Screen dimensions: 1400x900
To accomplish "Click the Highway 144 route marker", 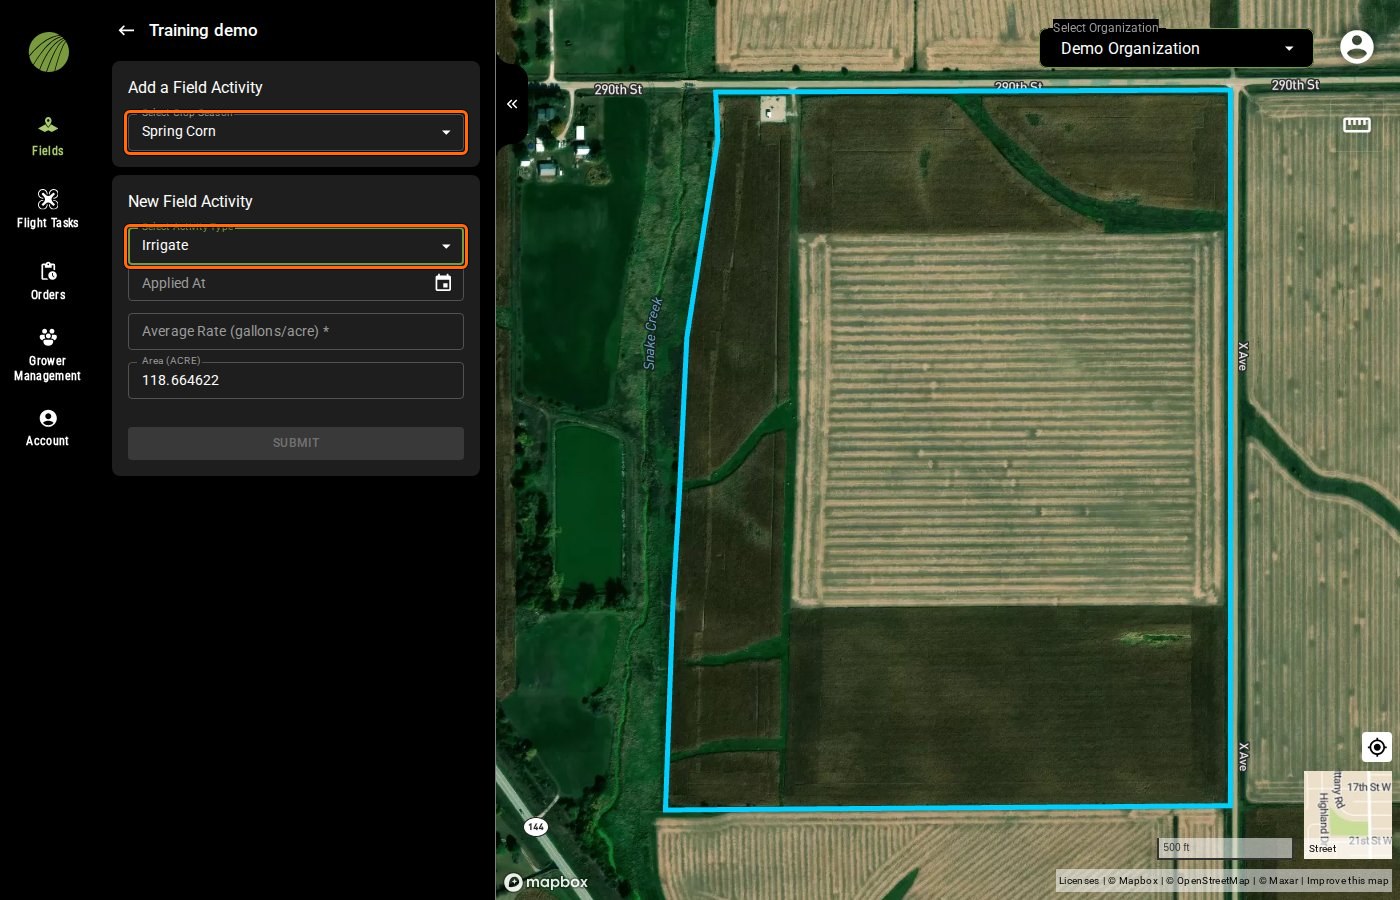I will (536, 827).
